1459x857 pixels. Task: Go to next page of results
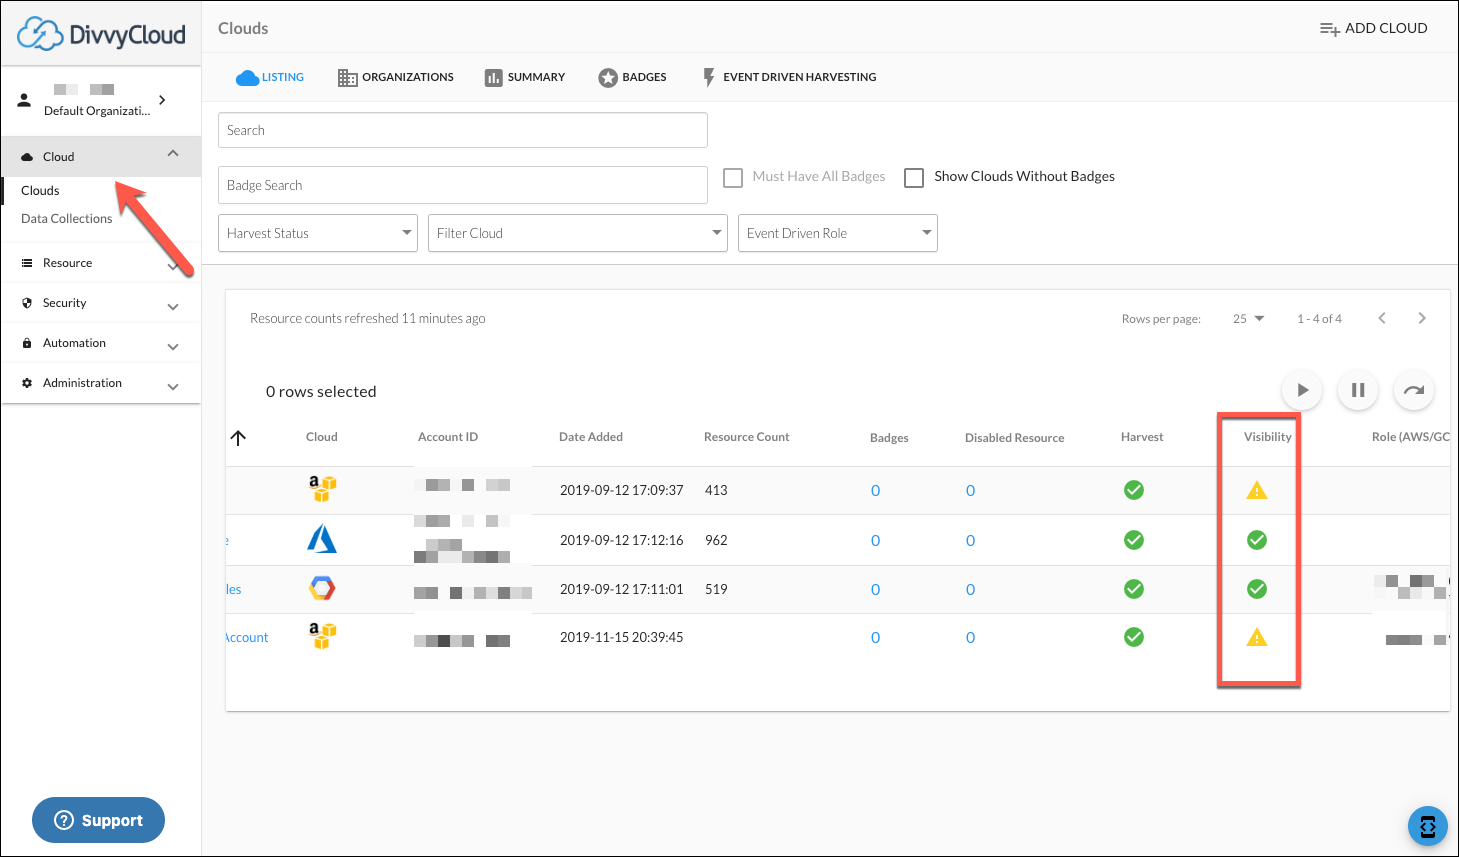point(1421,318)
